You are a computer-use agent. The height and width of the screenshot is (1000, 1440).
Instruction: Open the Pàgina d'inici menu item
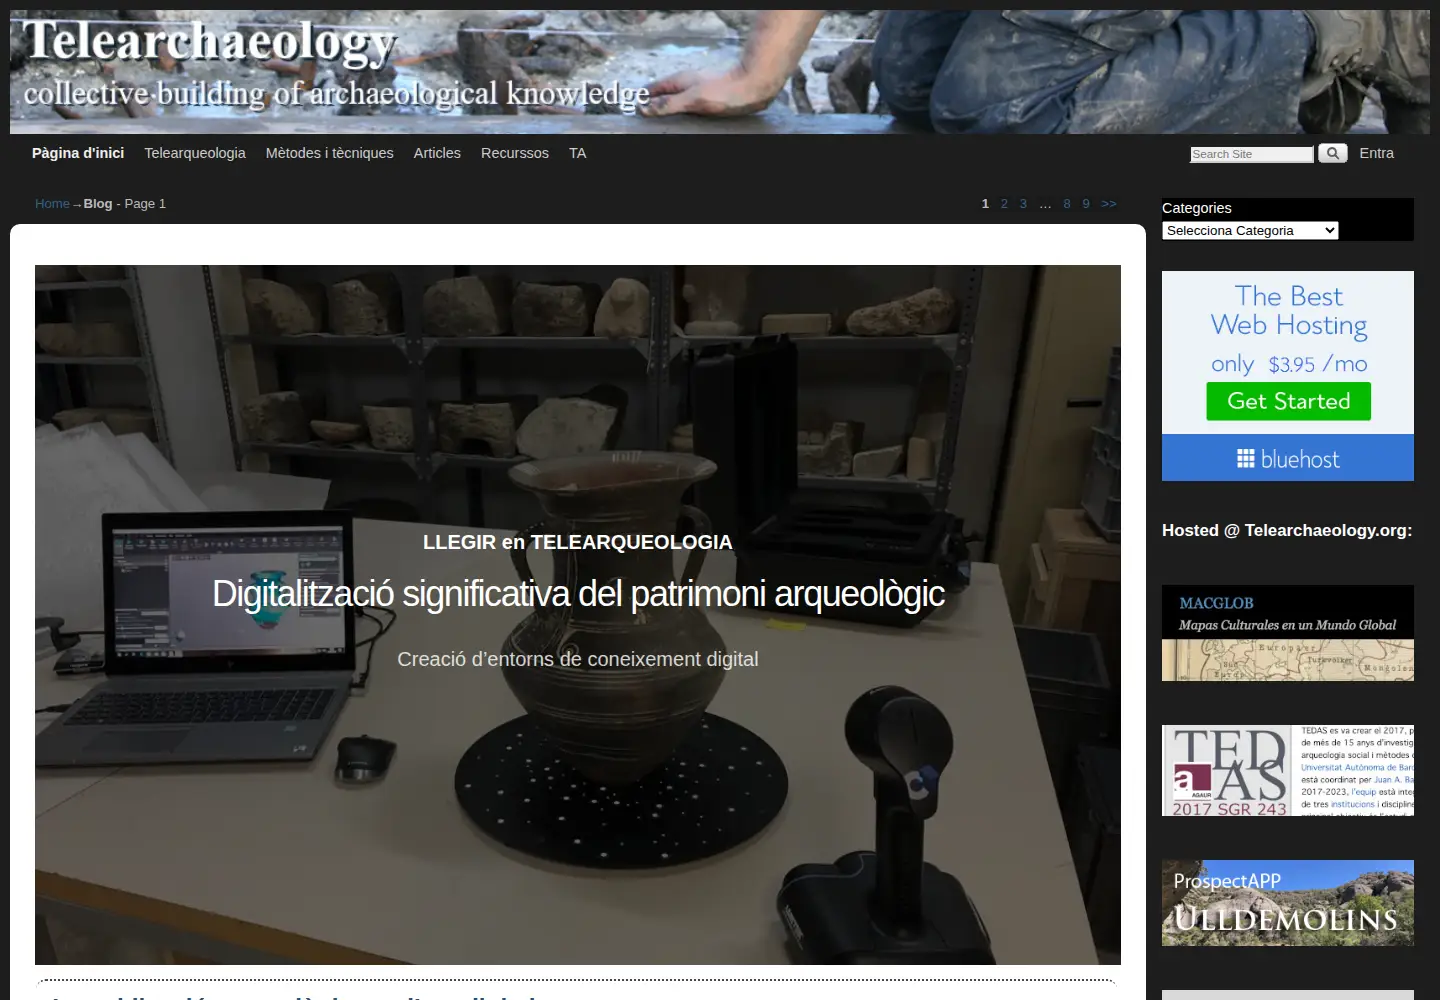(78, 153)
